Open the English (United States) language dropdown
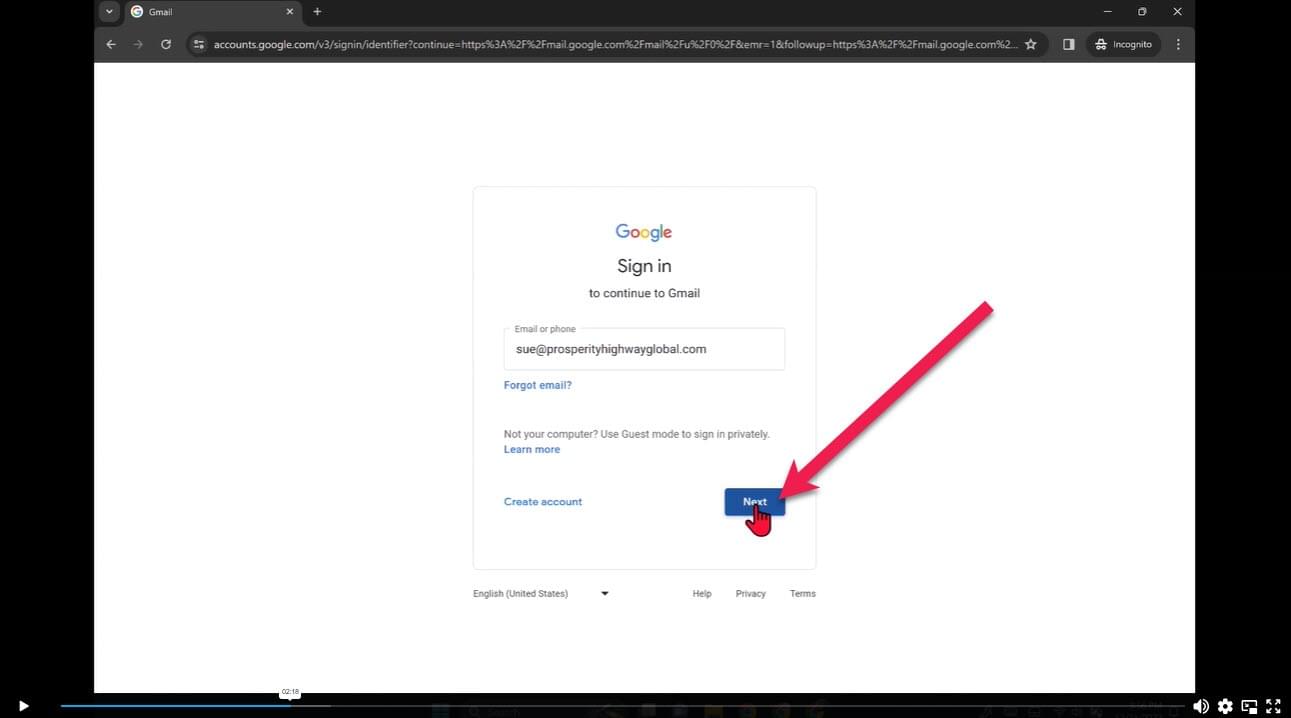 [x=541, y=594]
